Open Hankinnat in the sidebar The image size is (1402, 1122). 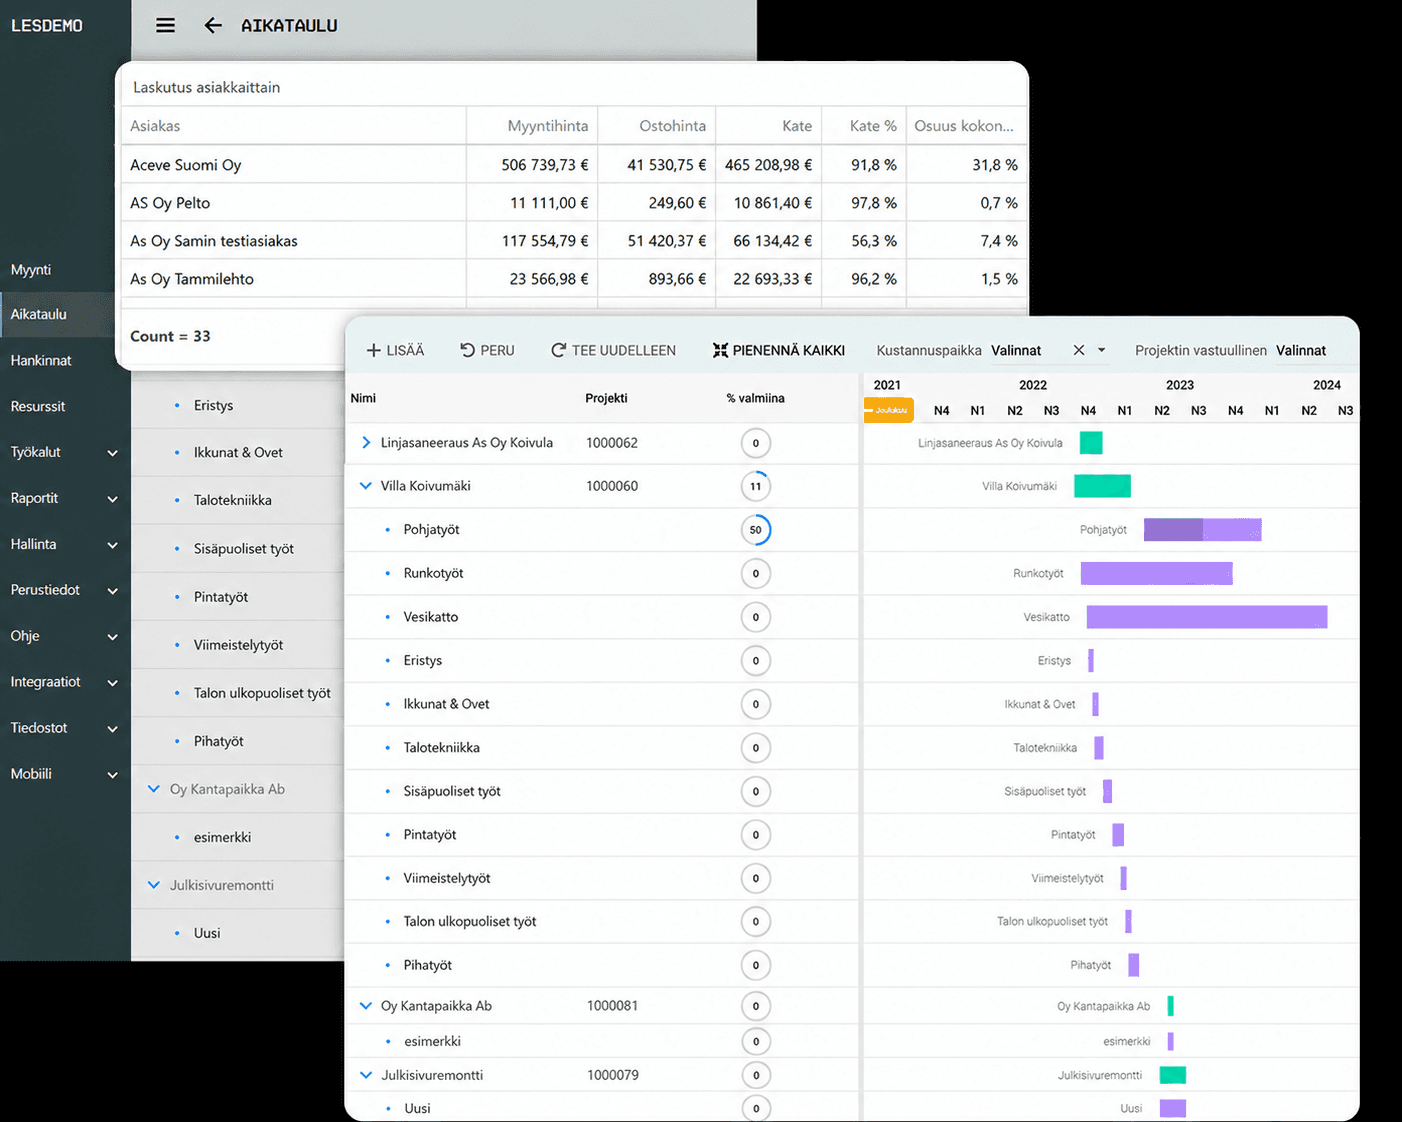[41, 360]
